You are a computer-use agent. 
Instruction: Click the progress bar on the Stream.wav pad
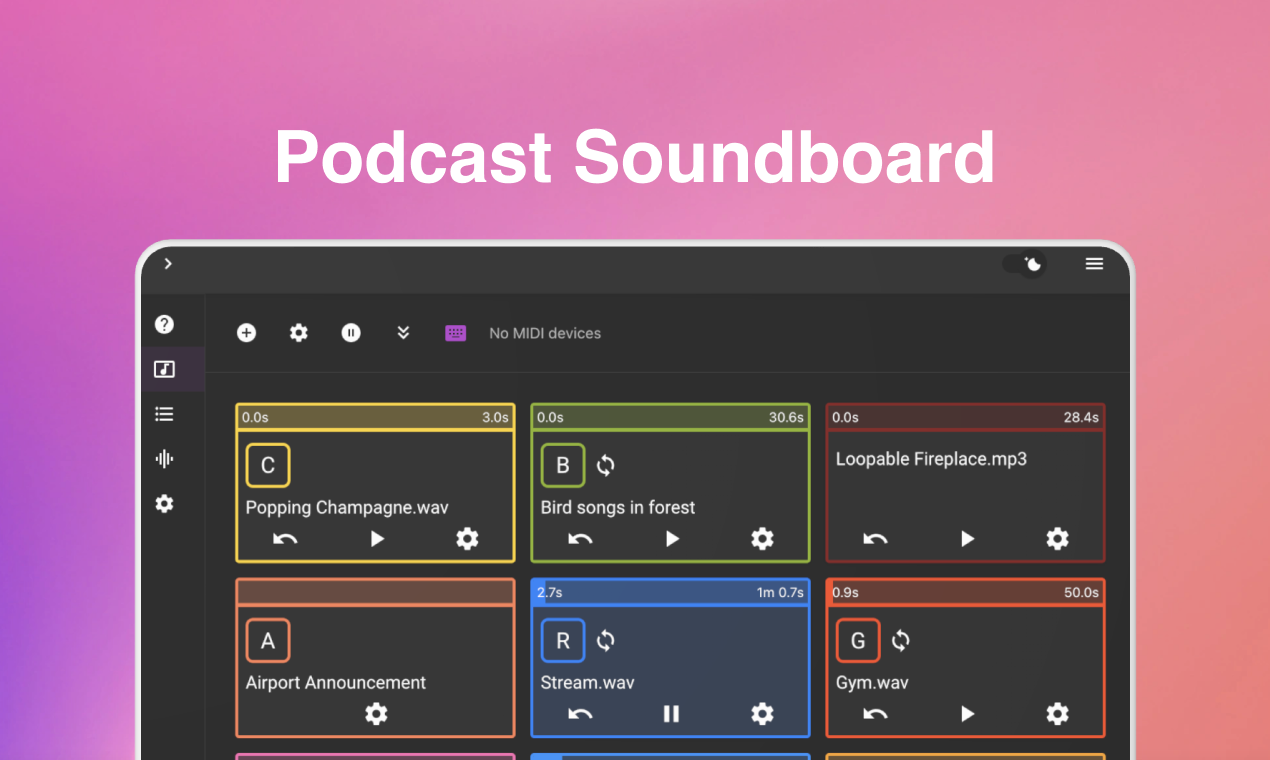tap(670, 592)
